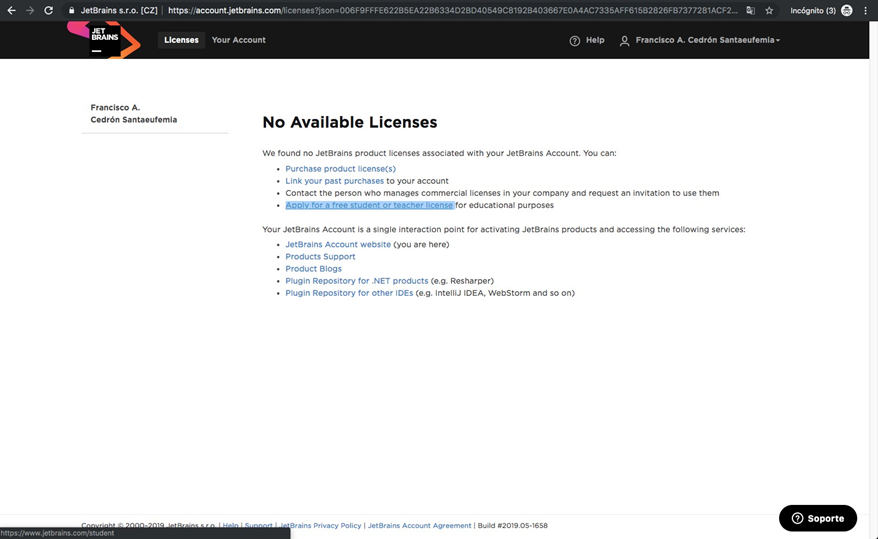Click the browser forward arrow
Viewport: 878px width, 539px height.
tap(30, 11)
